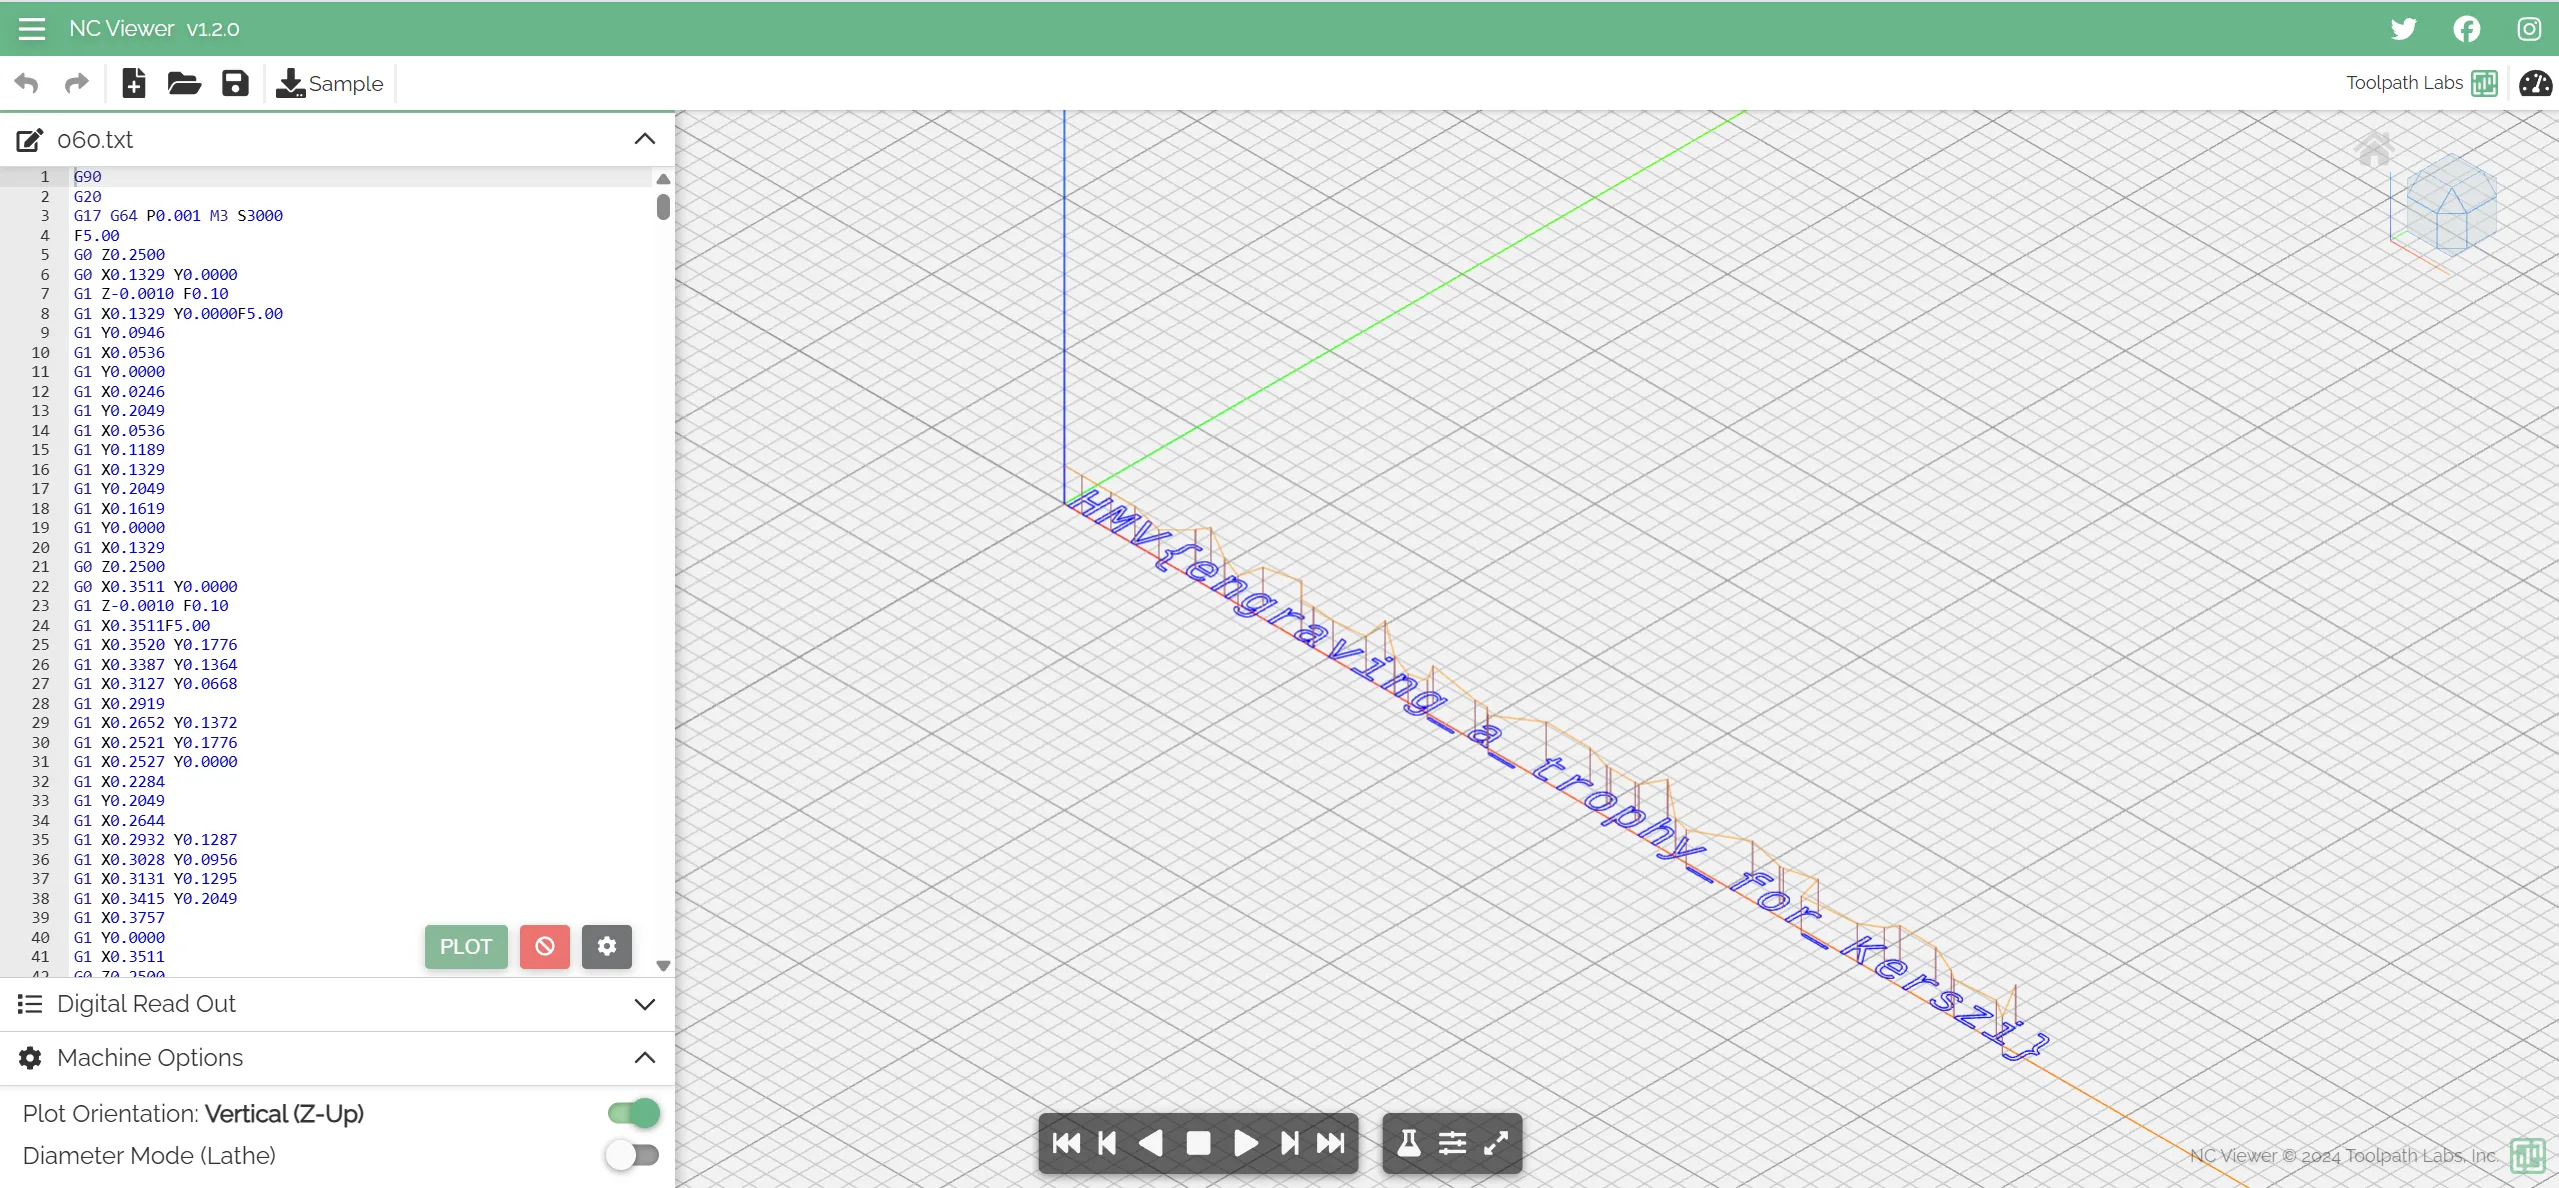
Task: Step forward one toolpath move
Action: [1290, 1143]
